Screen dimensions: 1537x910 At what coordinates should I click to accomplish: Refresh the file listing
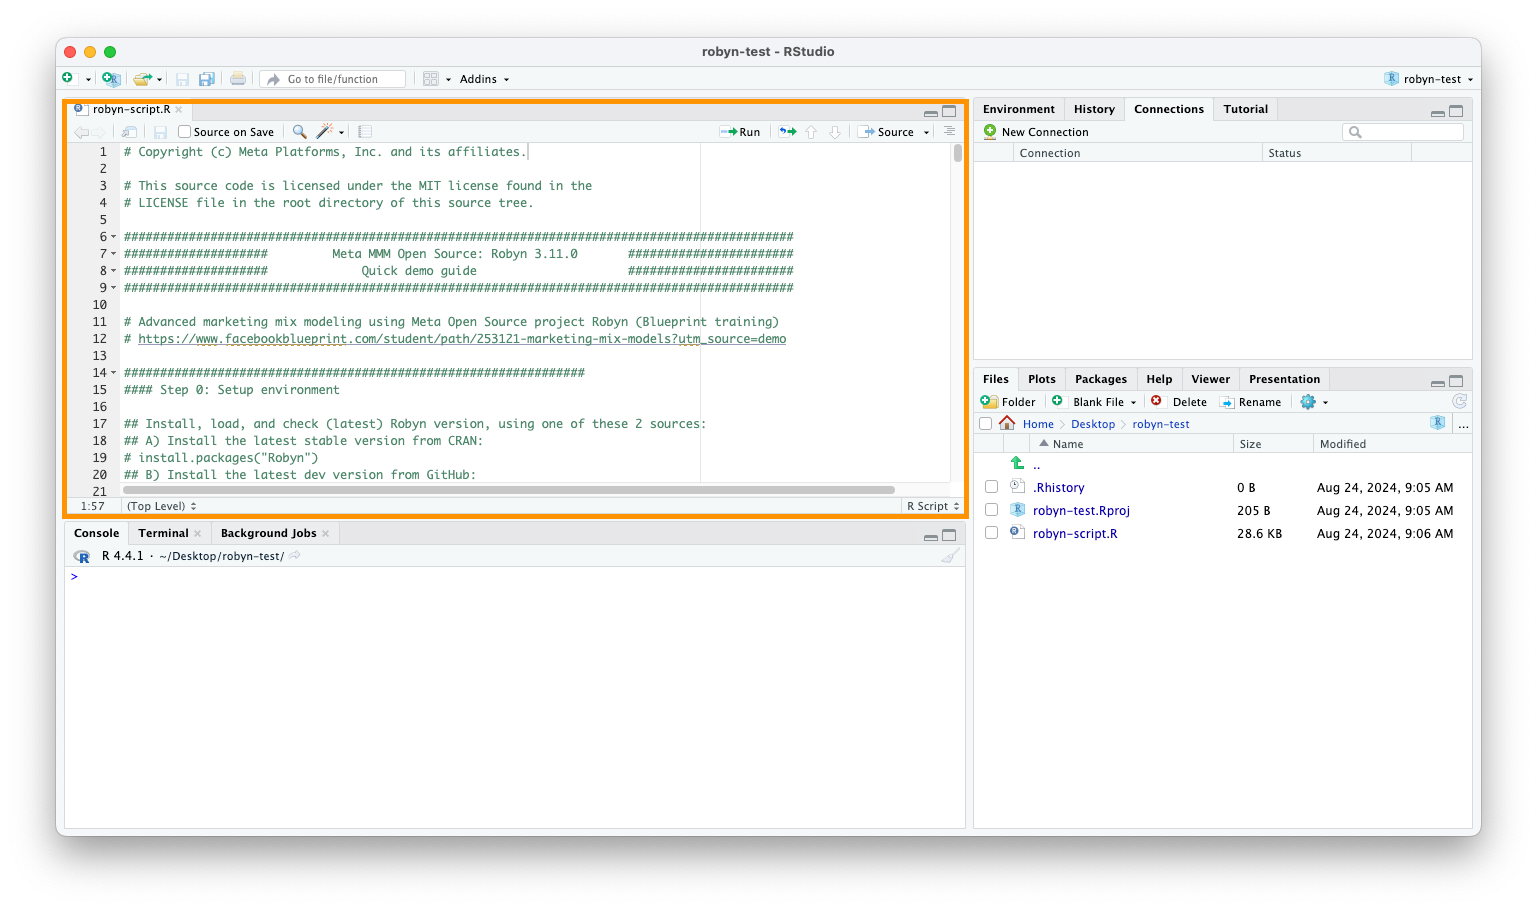pyautogui.click(x=1459, y=401)
